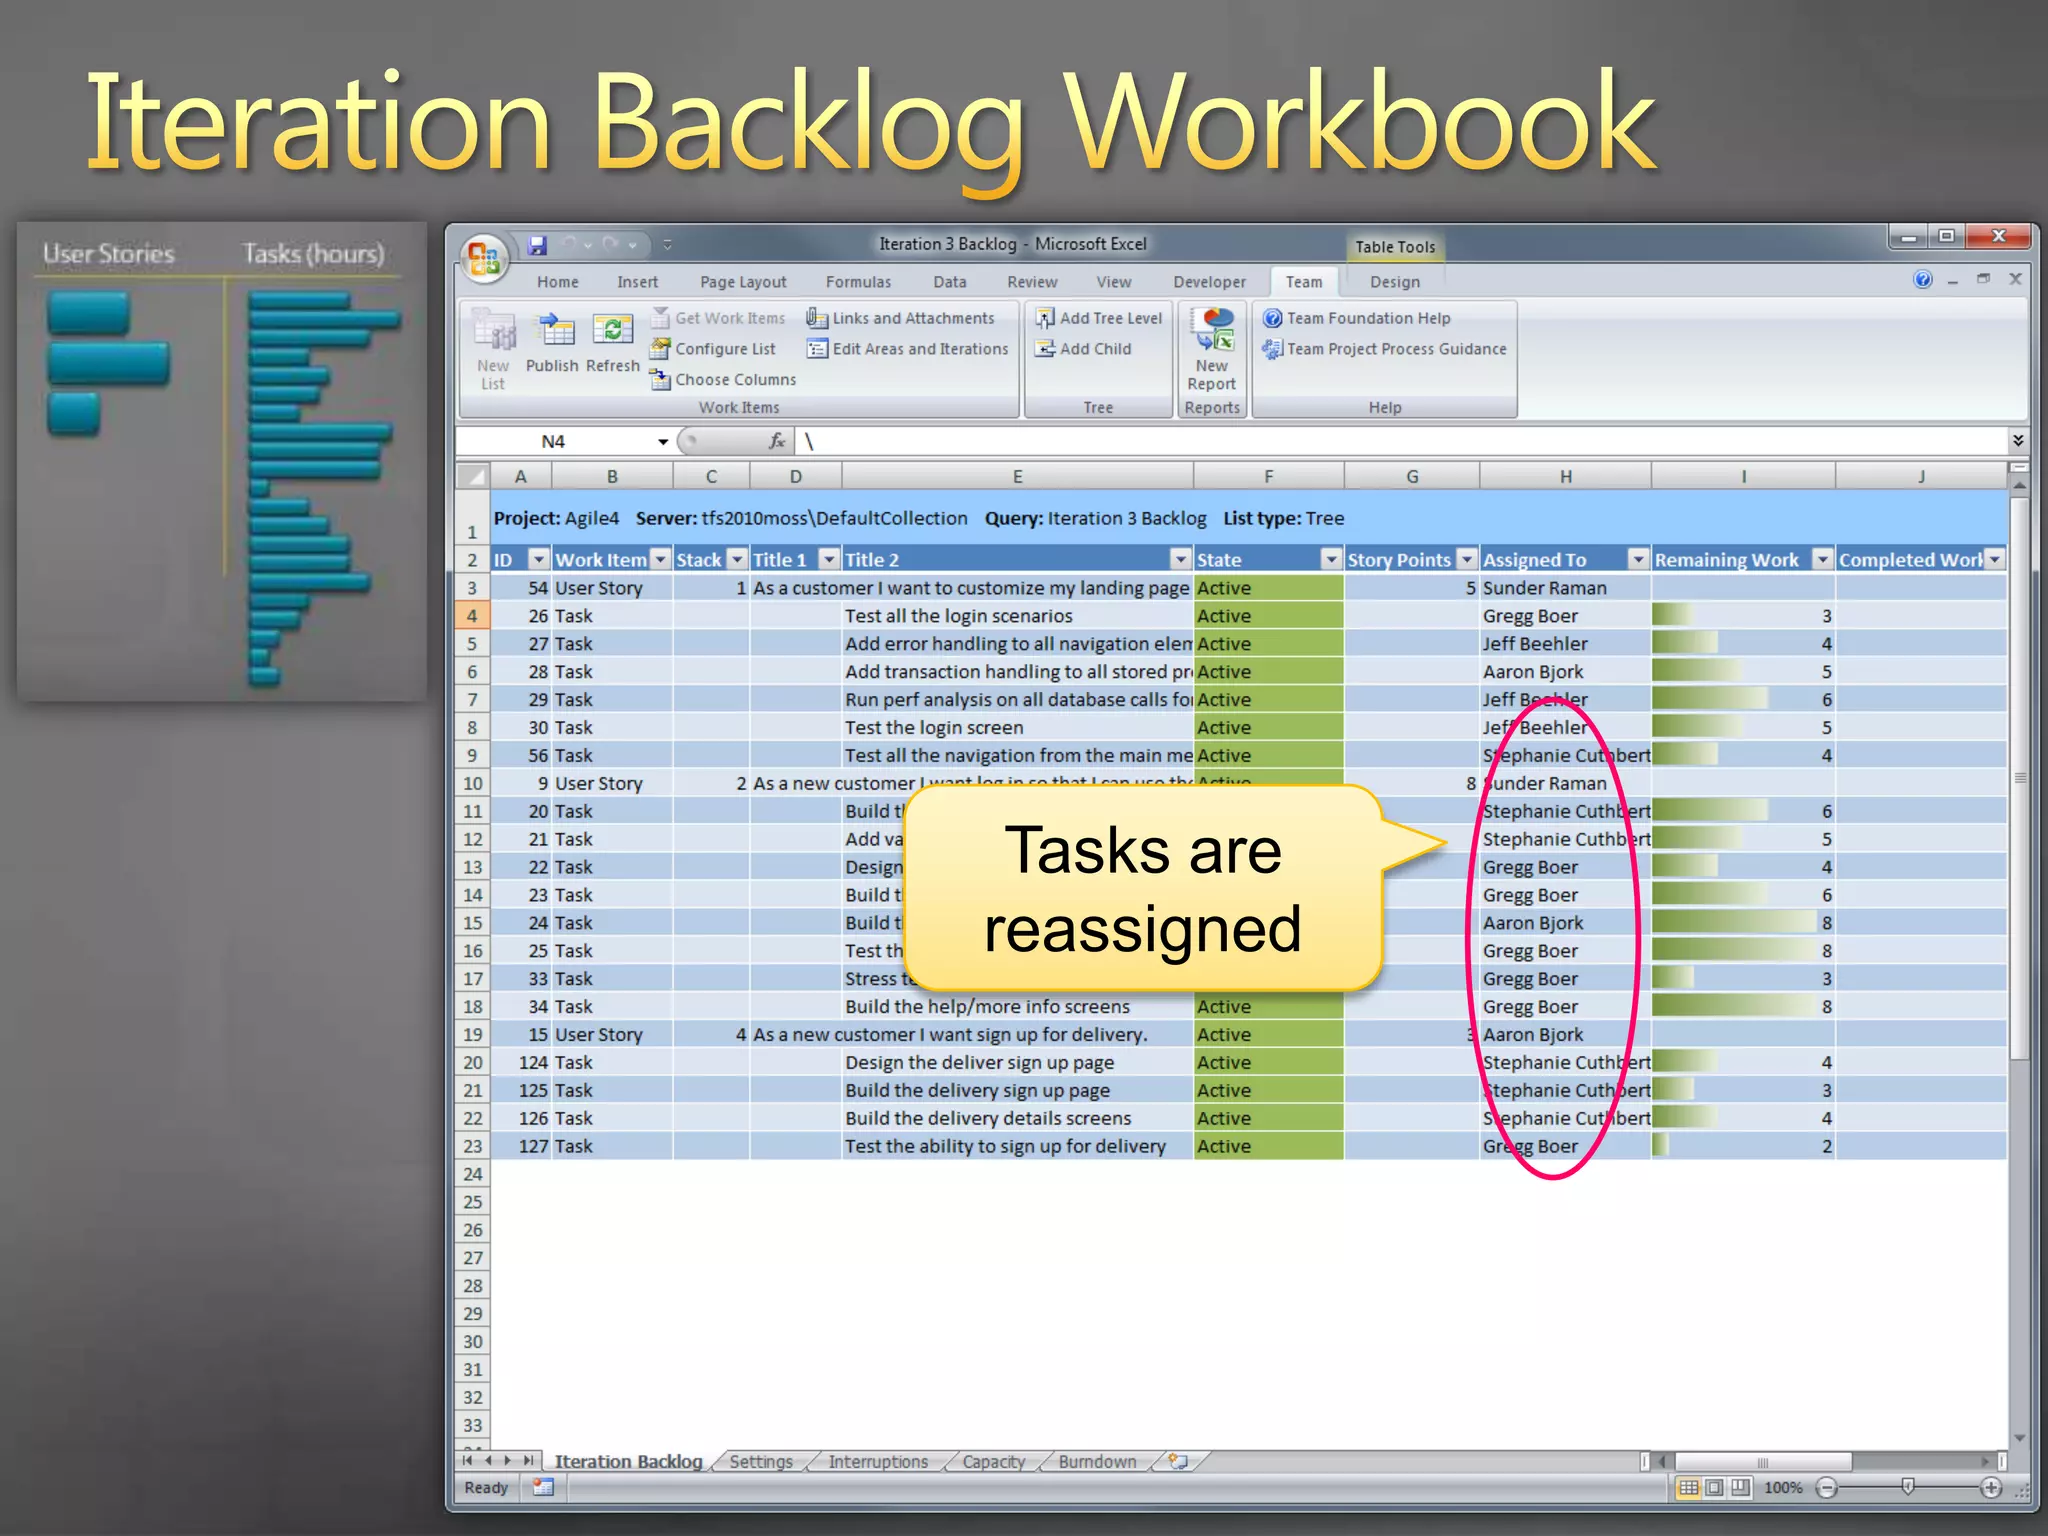Screen dimensions: 2048x1536
Task: Open the Name Box dropdown arrow
Action: click(x=662, y=442)
